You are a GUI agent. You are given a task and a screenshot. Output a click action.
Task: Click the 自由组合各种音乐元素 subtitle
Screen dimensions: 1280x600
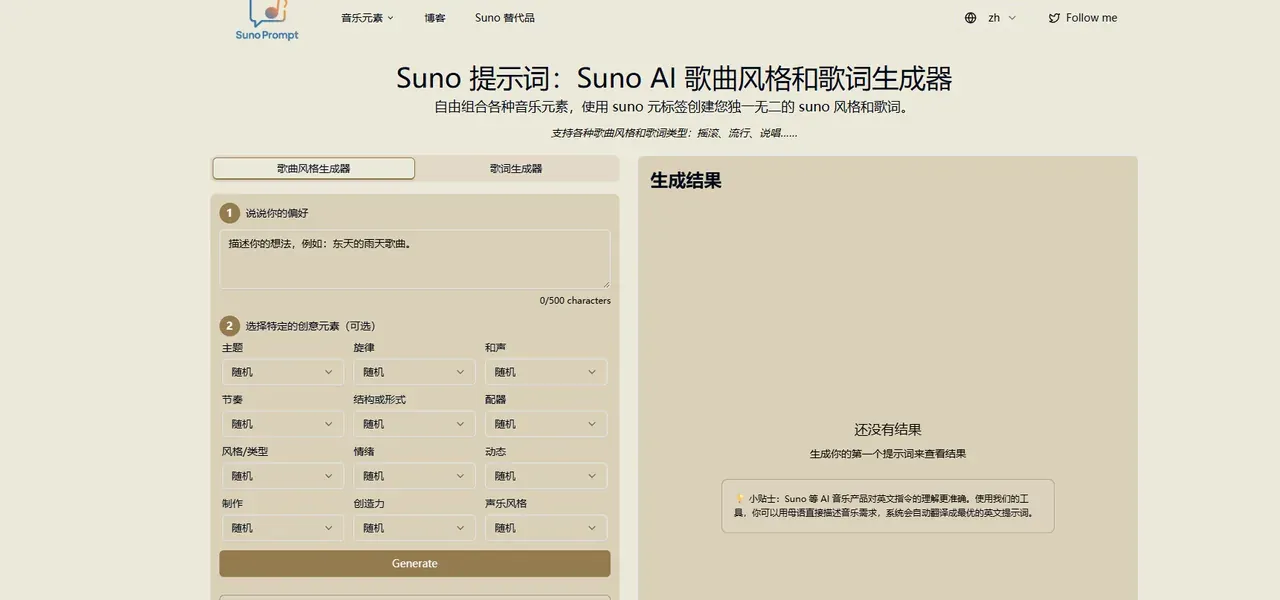click(674, 107)
